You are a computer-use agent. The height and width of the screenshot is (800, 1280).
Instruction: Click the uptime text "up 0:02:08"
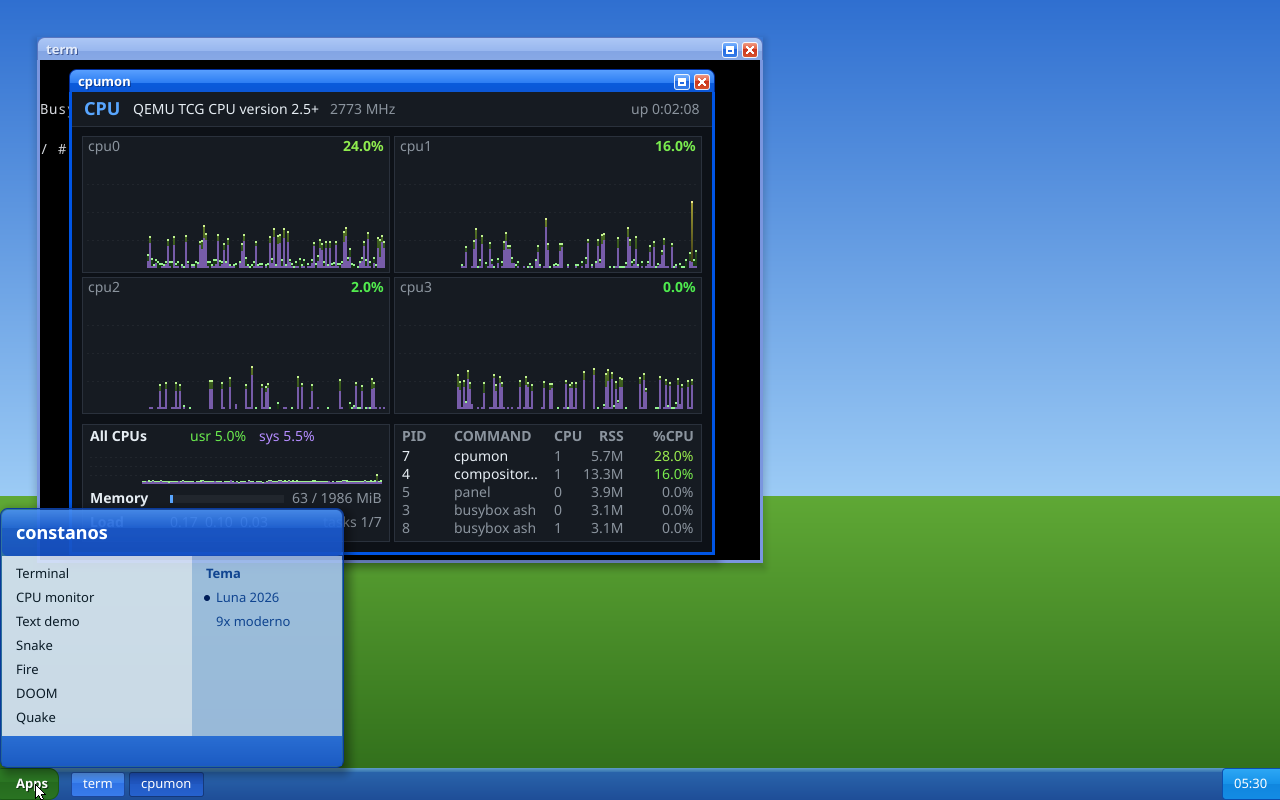[665, 109]
